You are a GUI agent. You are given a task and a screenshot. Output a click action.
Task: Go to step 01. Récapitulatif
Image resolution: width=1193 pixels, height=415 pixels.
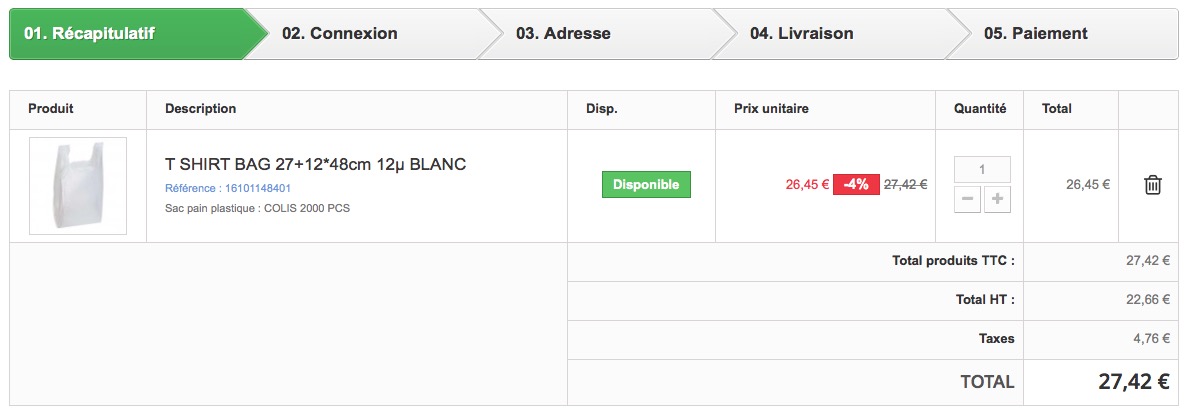coord(90,34)
